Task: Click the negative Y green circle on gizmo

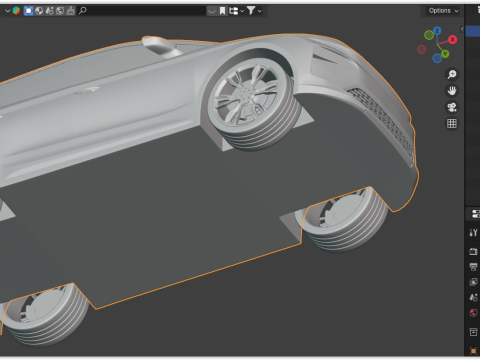Action: (429, 35)
